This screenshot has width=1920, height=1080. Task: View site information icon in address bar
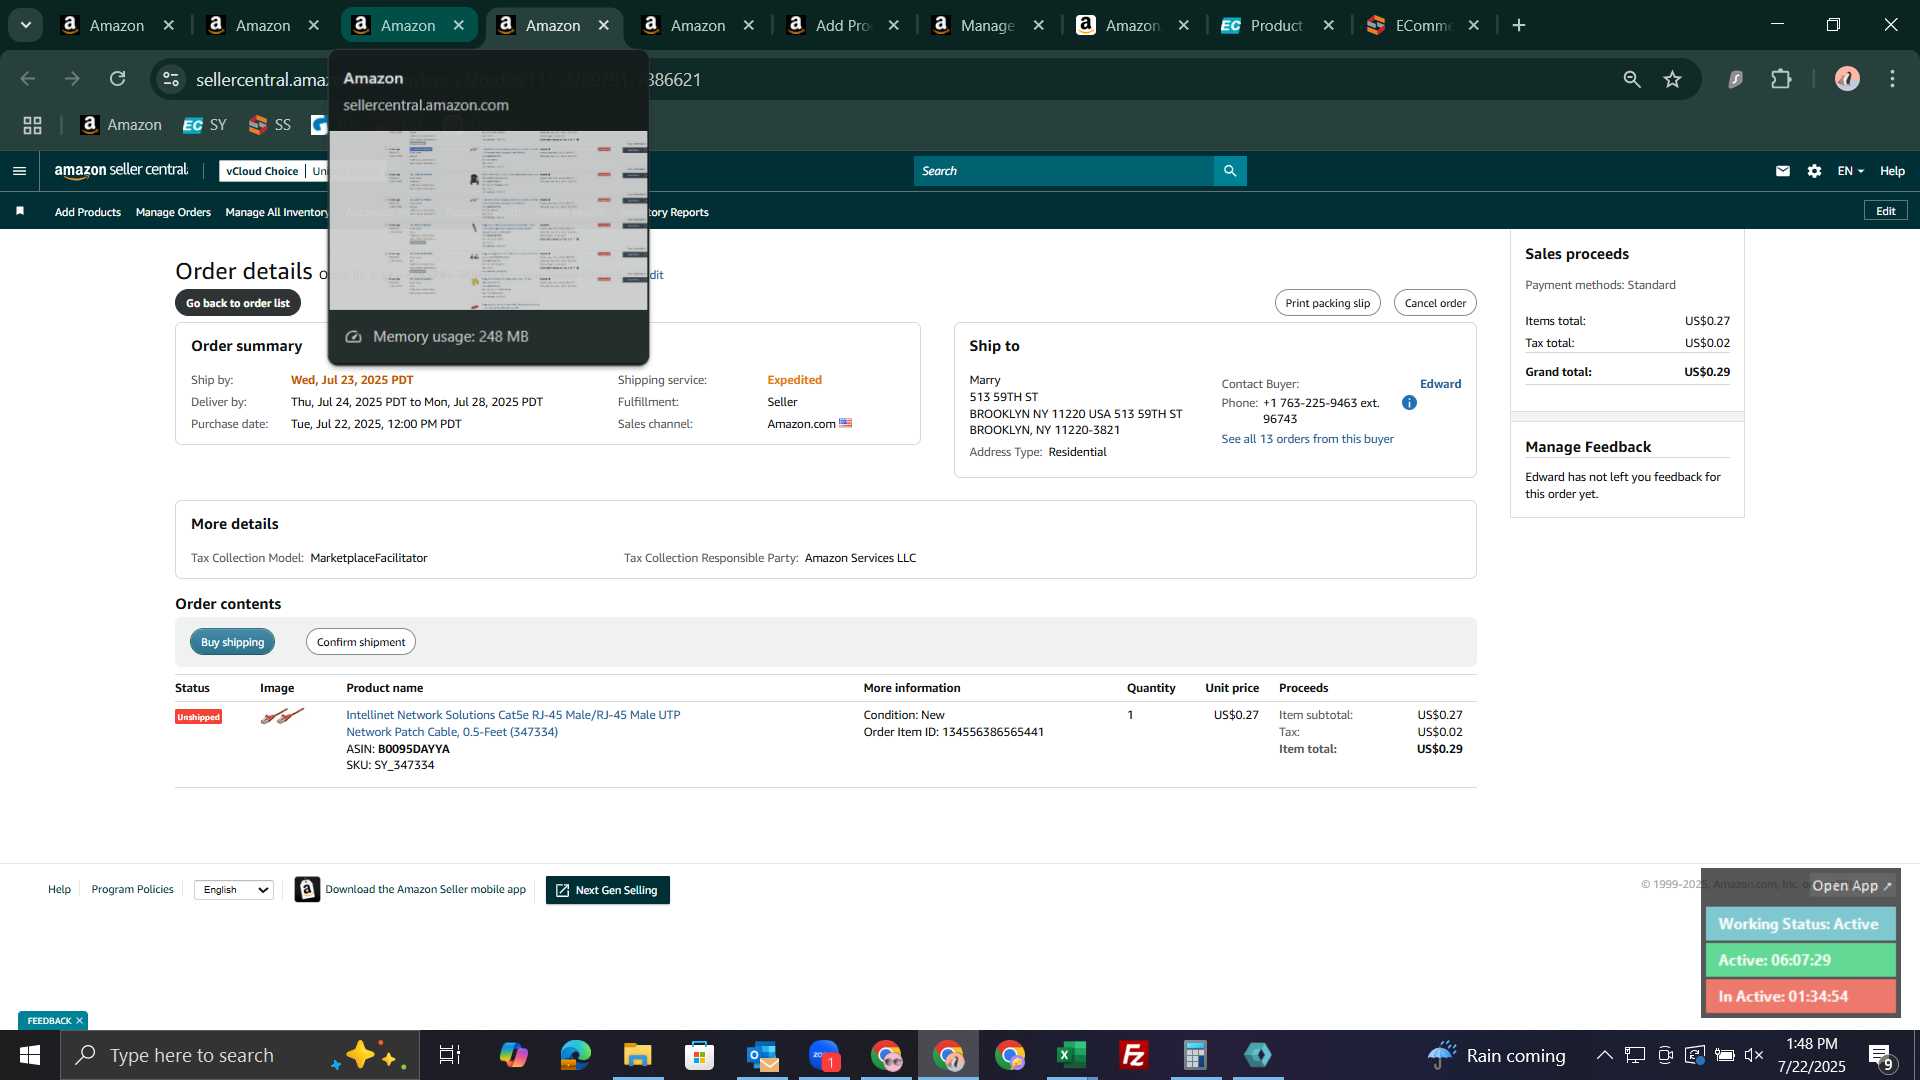click(x=171, y=79)
